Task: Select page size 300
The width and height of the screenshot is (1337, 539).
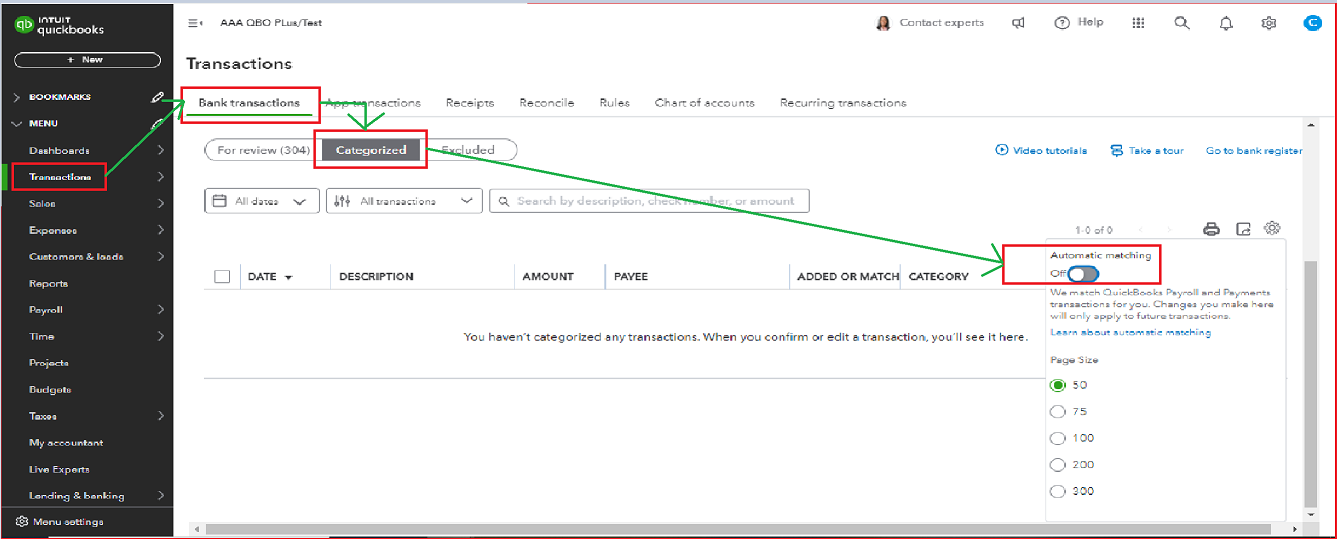Action: (1058, 491)
